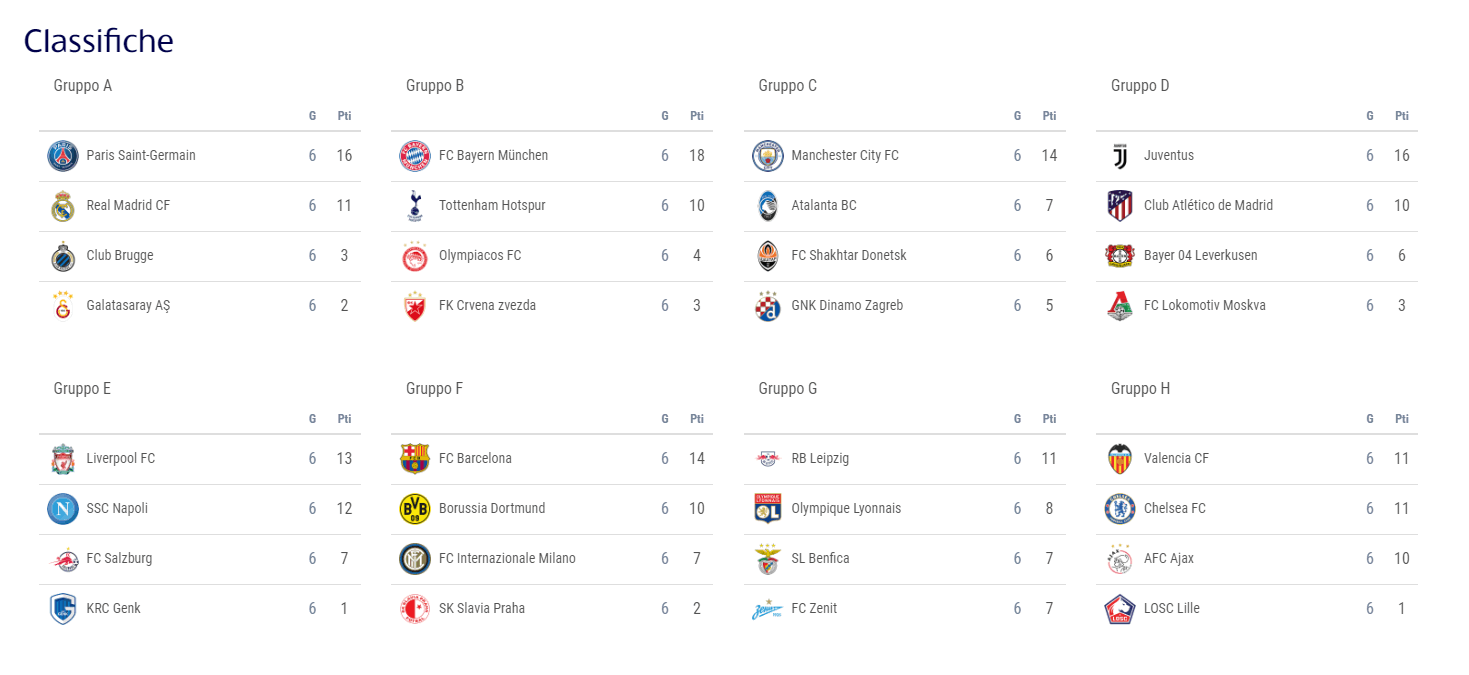The height and width of the screenshot is (675, 1469).
Task: Click the Gruppo G heading
Action: point(788,389)
